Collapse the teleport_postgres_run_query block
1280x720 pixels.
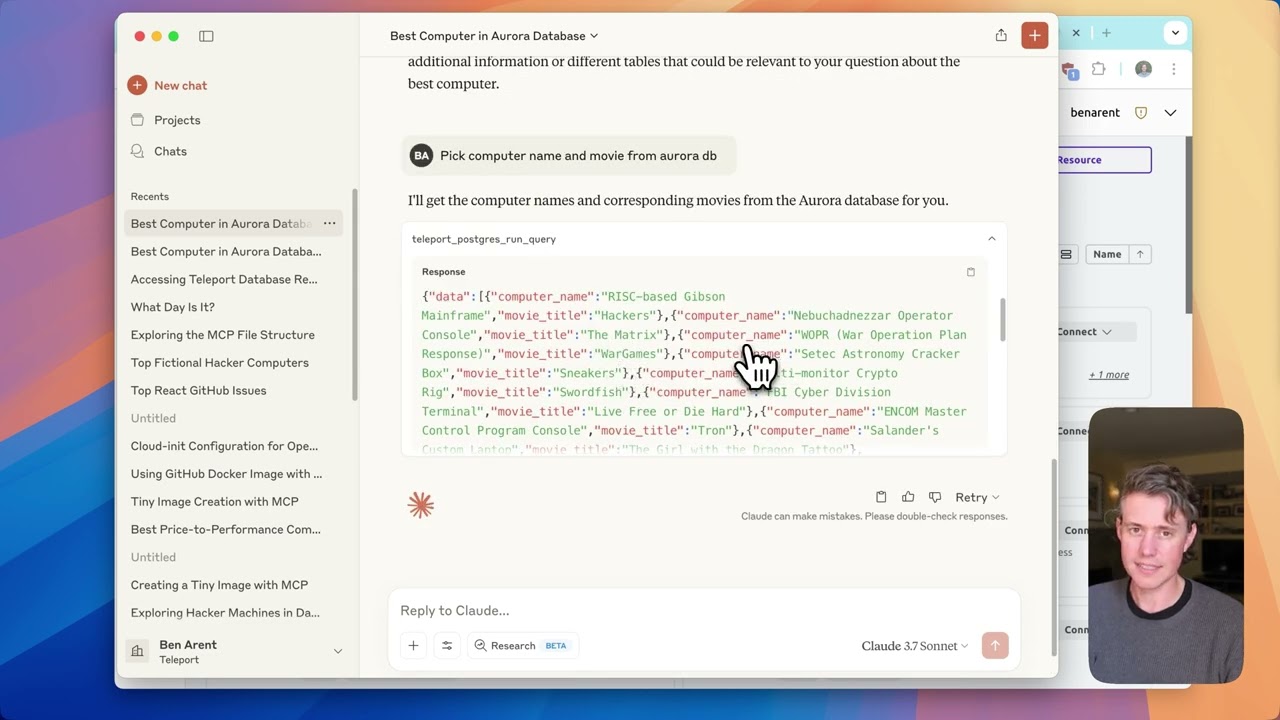click(992, 239)
